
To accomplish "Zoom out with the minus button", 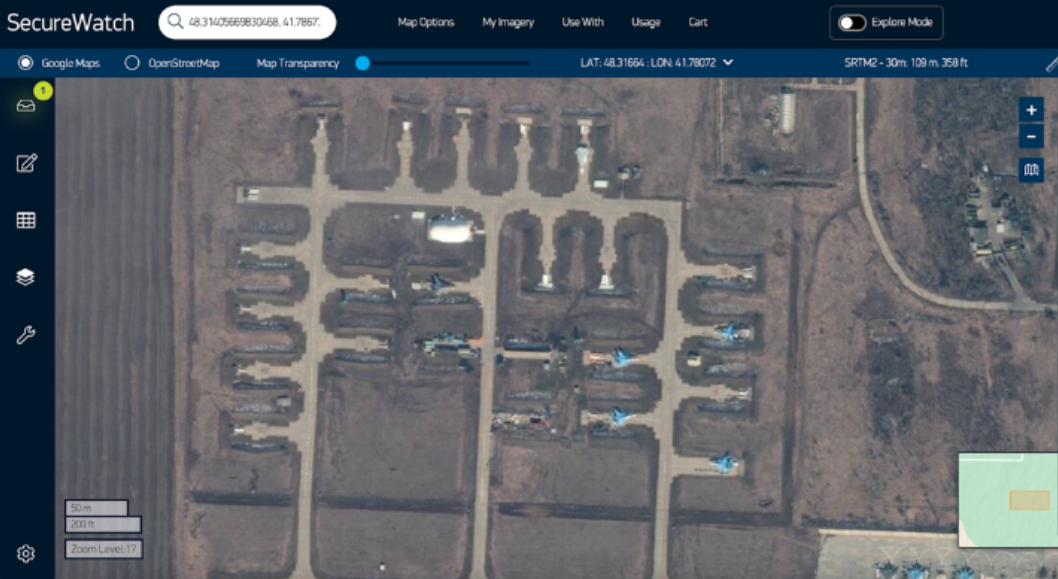I will point(1031,137).
